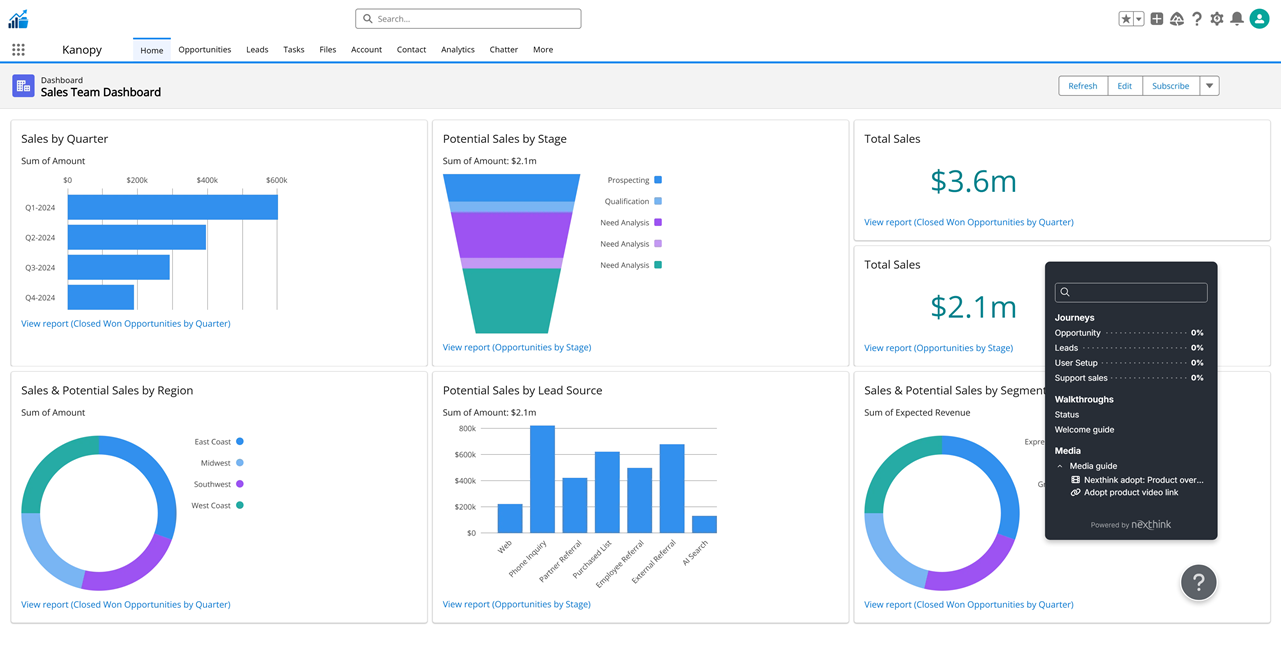
Task: Open the More navigation menu
Action: (x=543, y=49)
